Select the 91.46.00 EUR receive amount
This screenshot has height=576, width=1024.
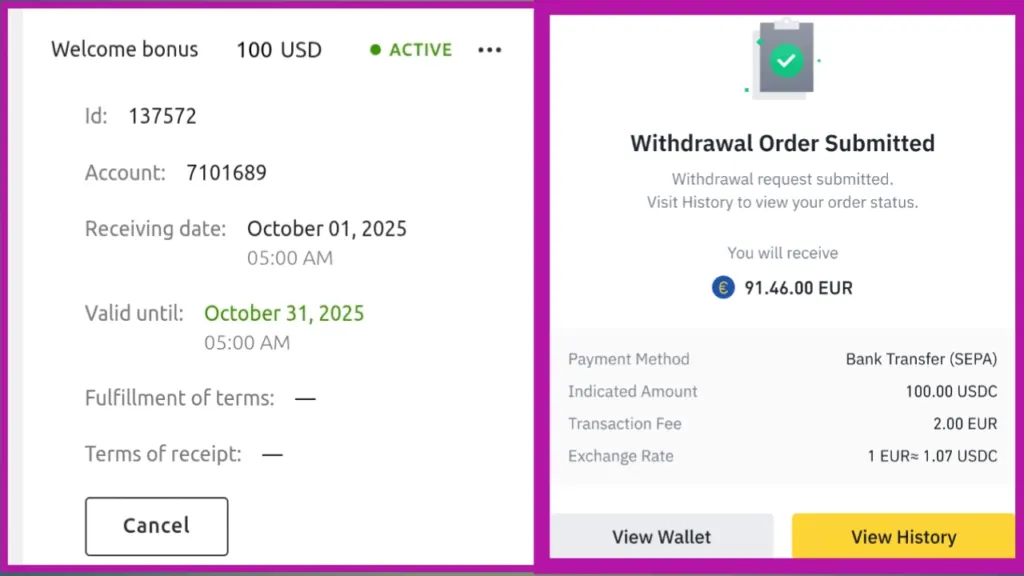tap(798, 288)
